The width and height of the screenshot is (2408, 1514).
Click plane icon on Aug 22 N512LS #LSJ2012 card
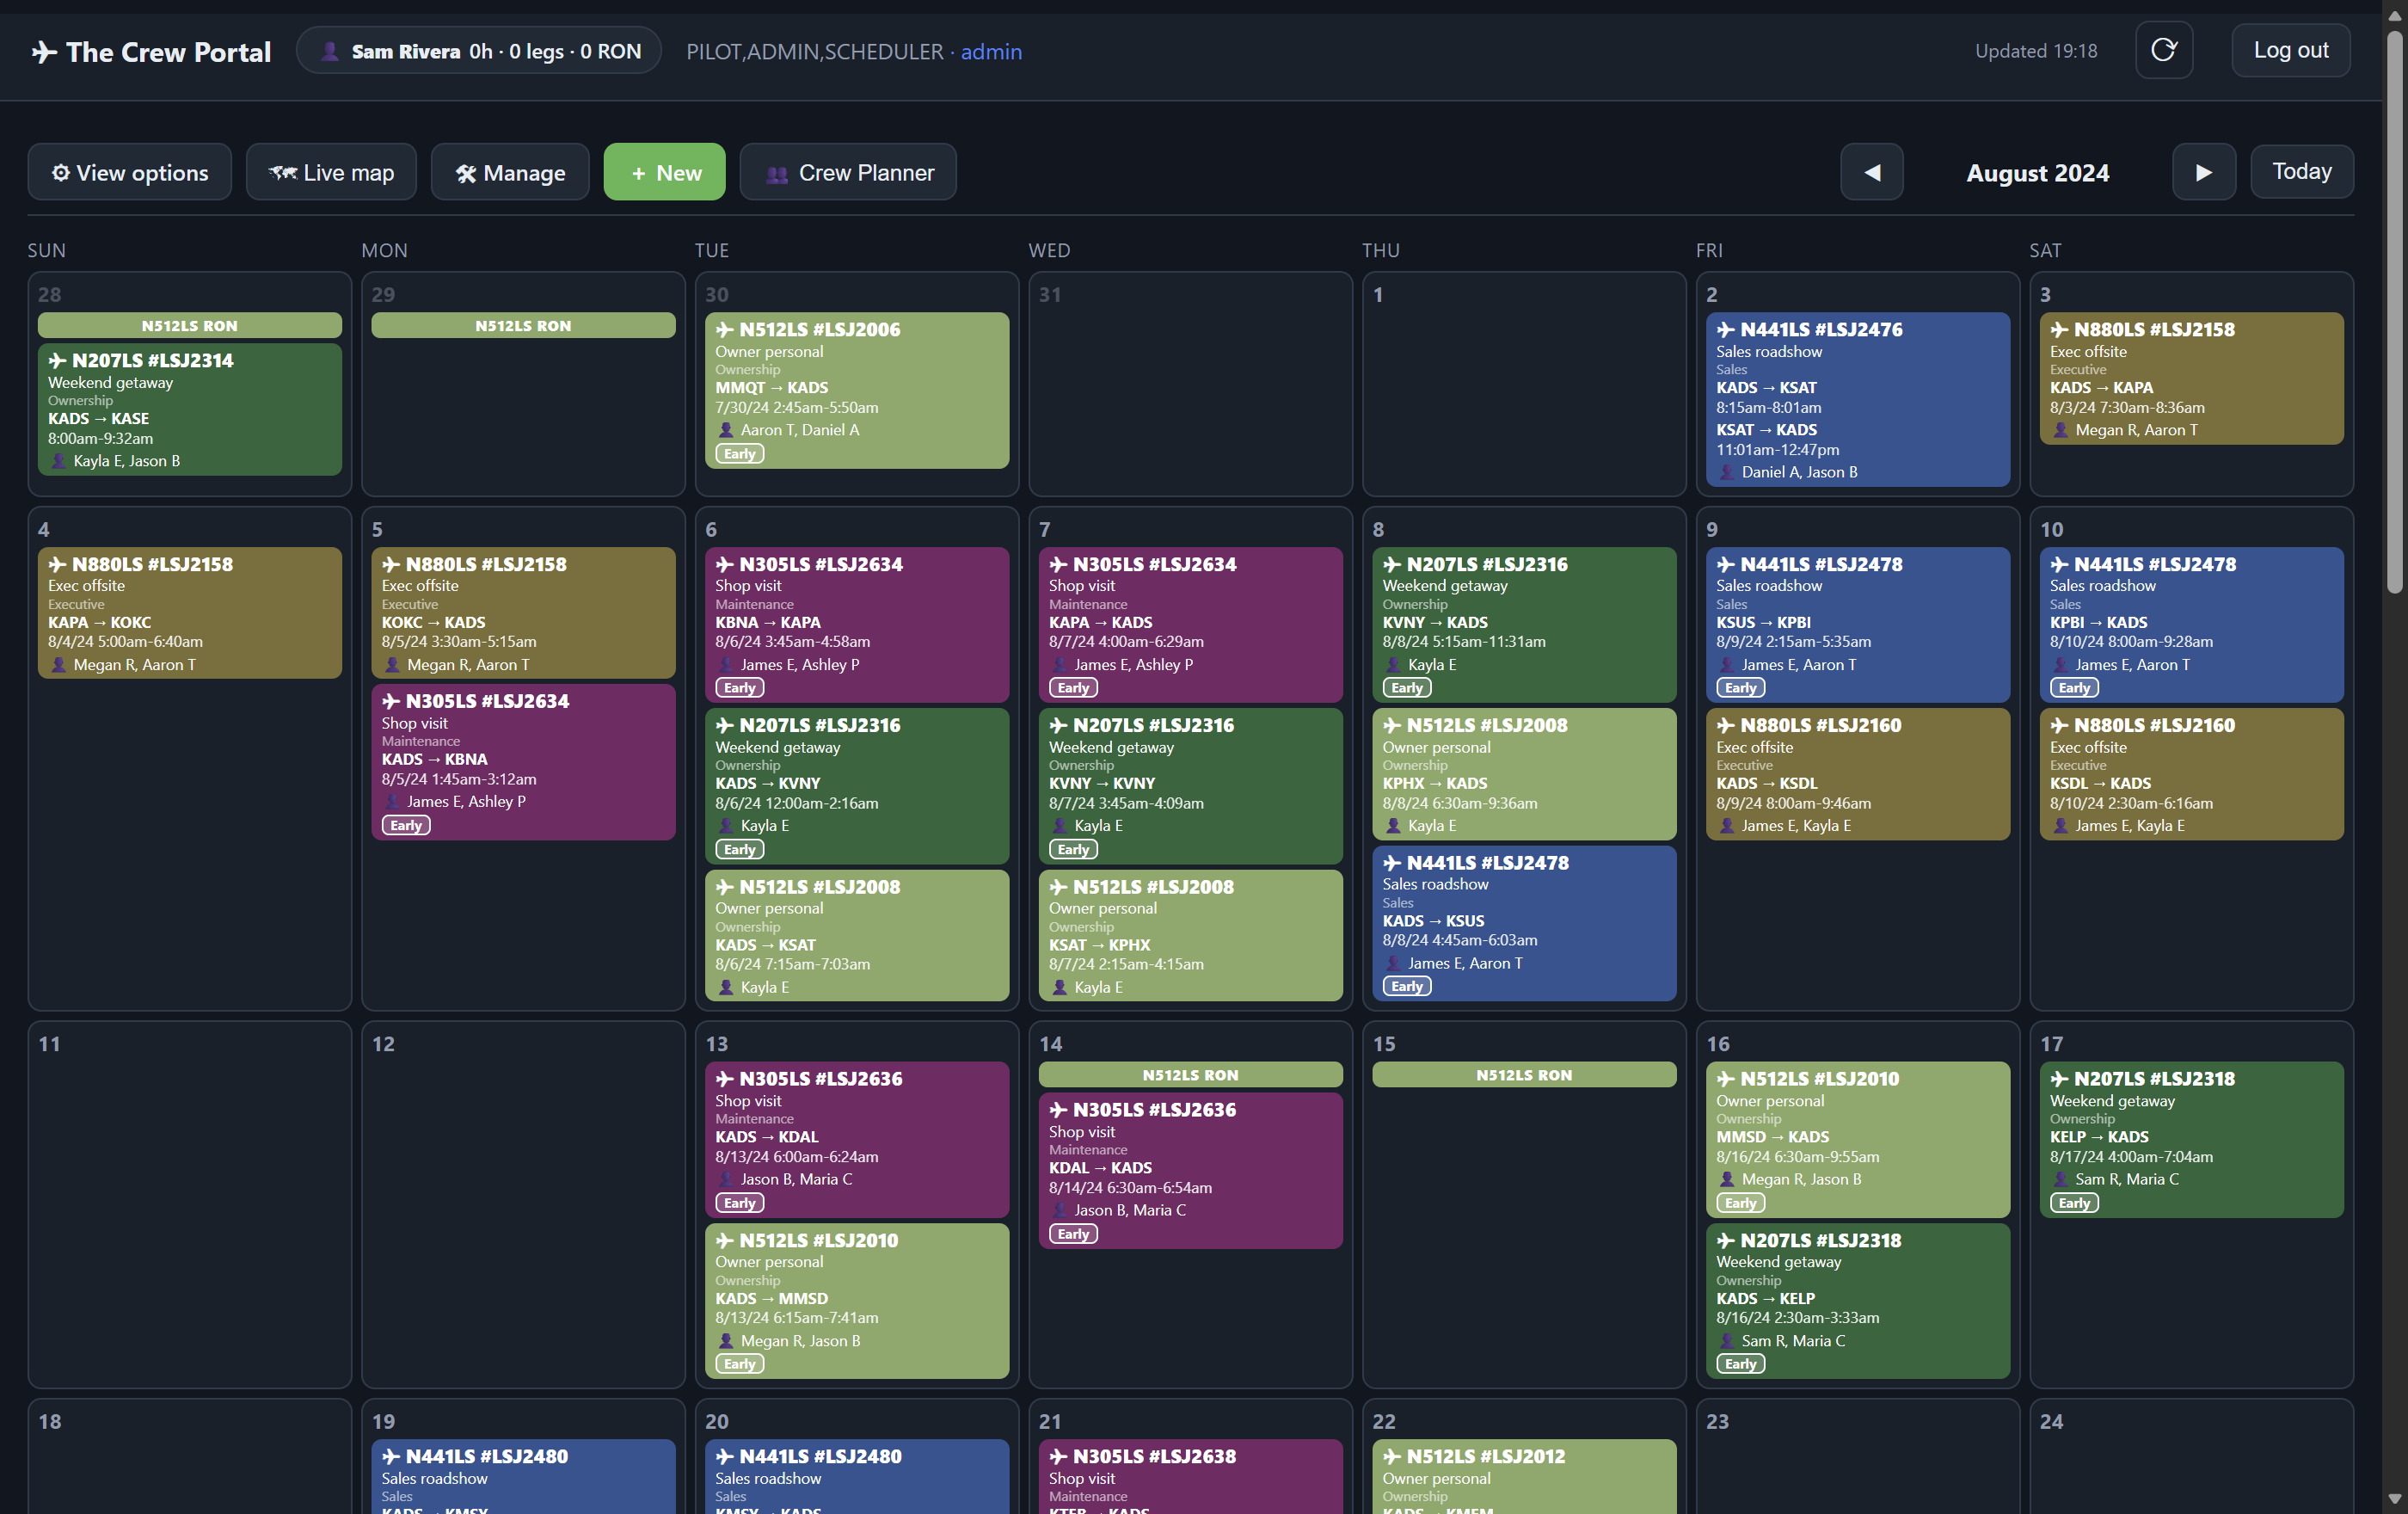coord(1392,1456)
